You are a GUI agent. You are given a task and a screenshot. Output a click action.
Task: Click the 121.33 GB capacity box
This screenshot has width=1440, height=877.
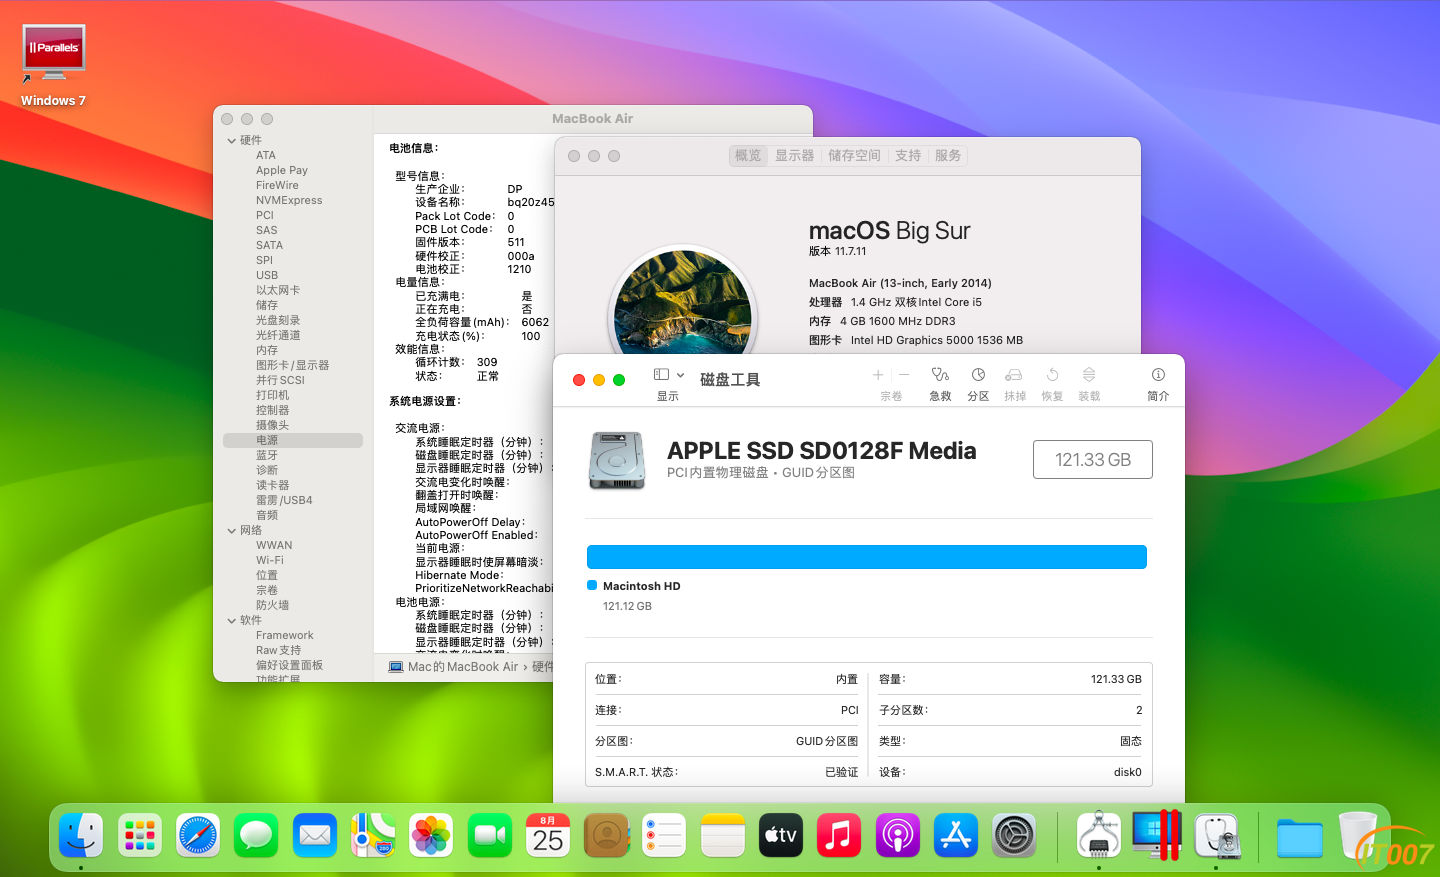(x=1093, y=460)
